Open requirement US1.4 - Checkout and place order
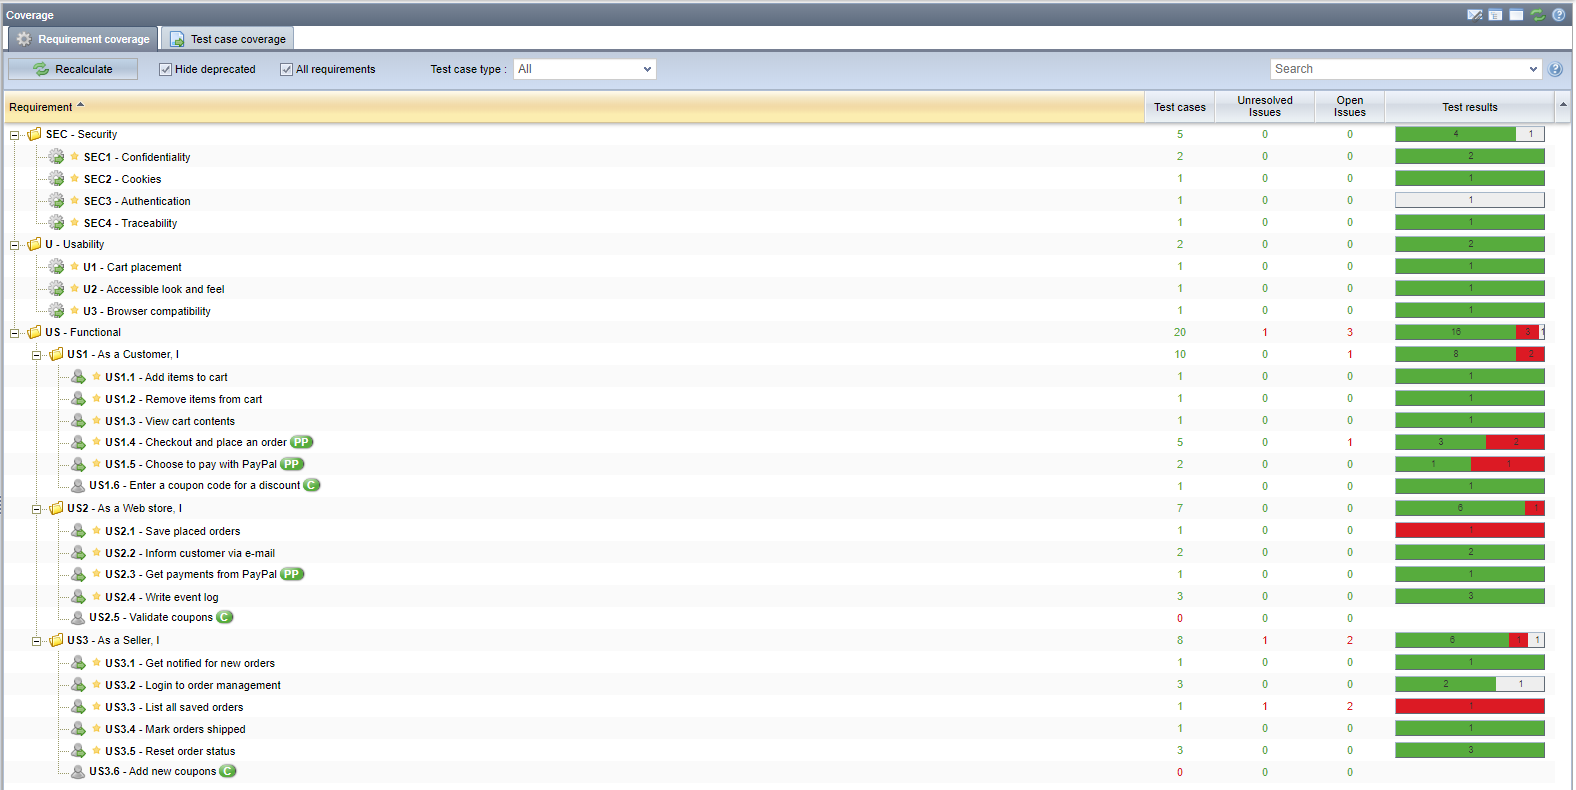1576x790 pixels. coord(196,442)
